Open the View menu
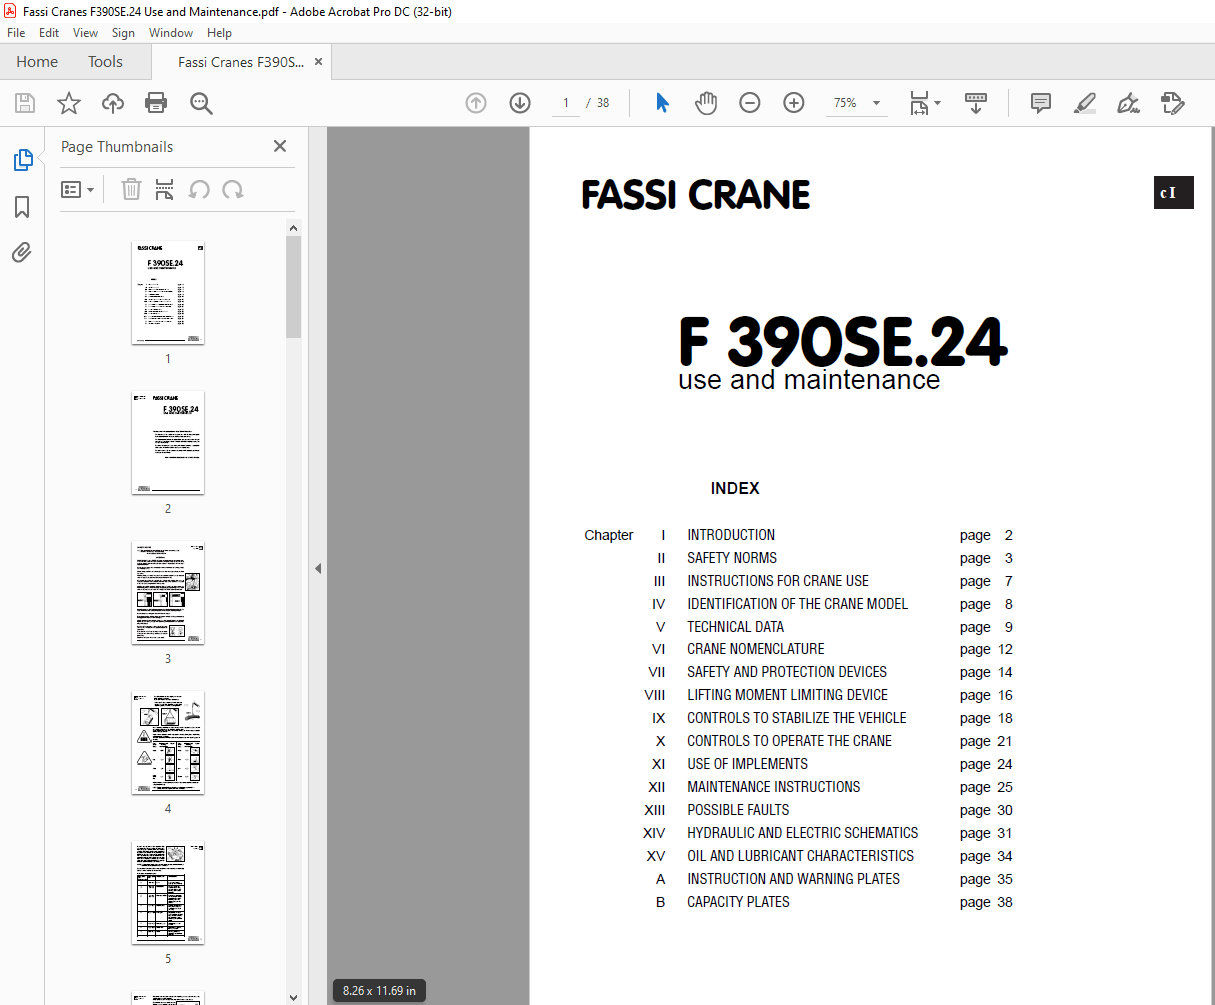Viewport: 1215px width, 1005px height. coord(85,32)
